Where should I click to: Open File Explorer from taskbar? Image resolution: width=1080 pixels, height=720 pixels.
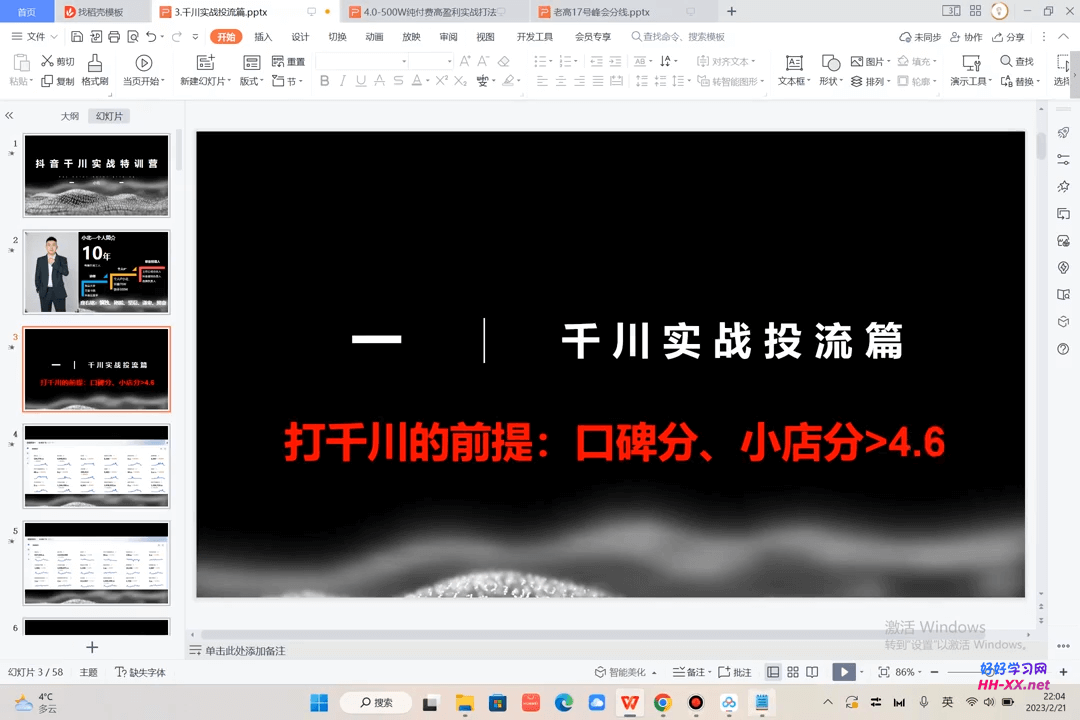[x=465, y=703]
